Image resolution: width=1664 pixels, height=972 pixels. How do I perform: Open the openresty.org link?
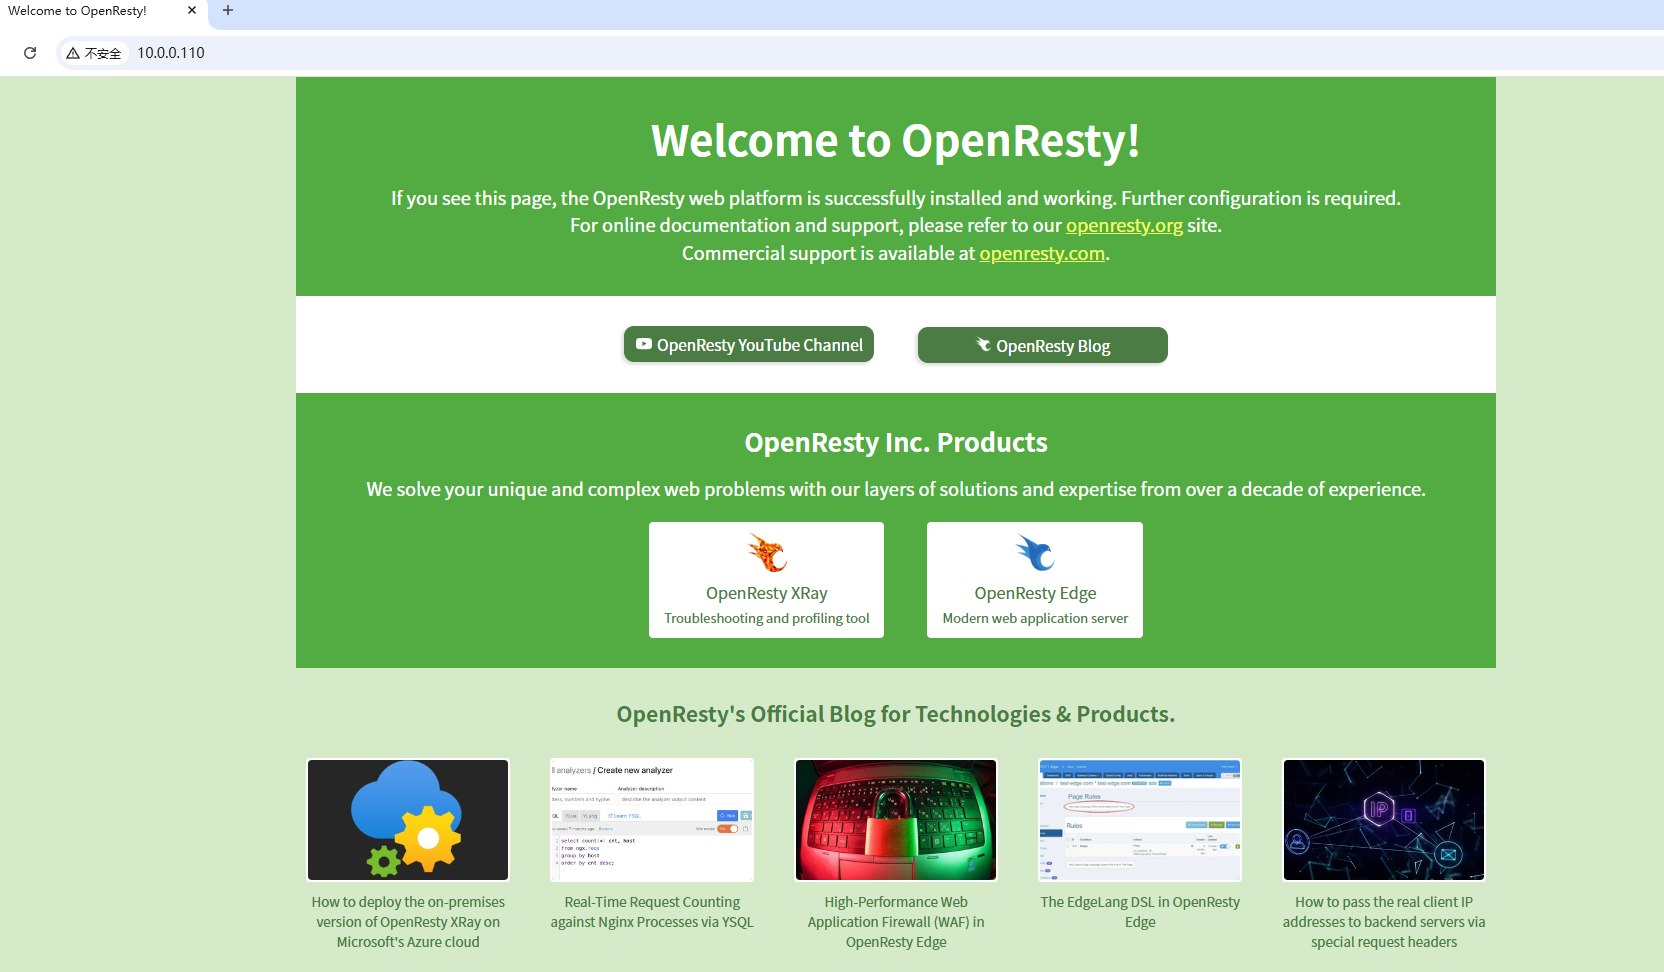click(x=1124, y=226)
